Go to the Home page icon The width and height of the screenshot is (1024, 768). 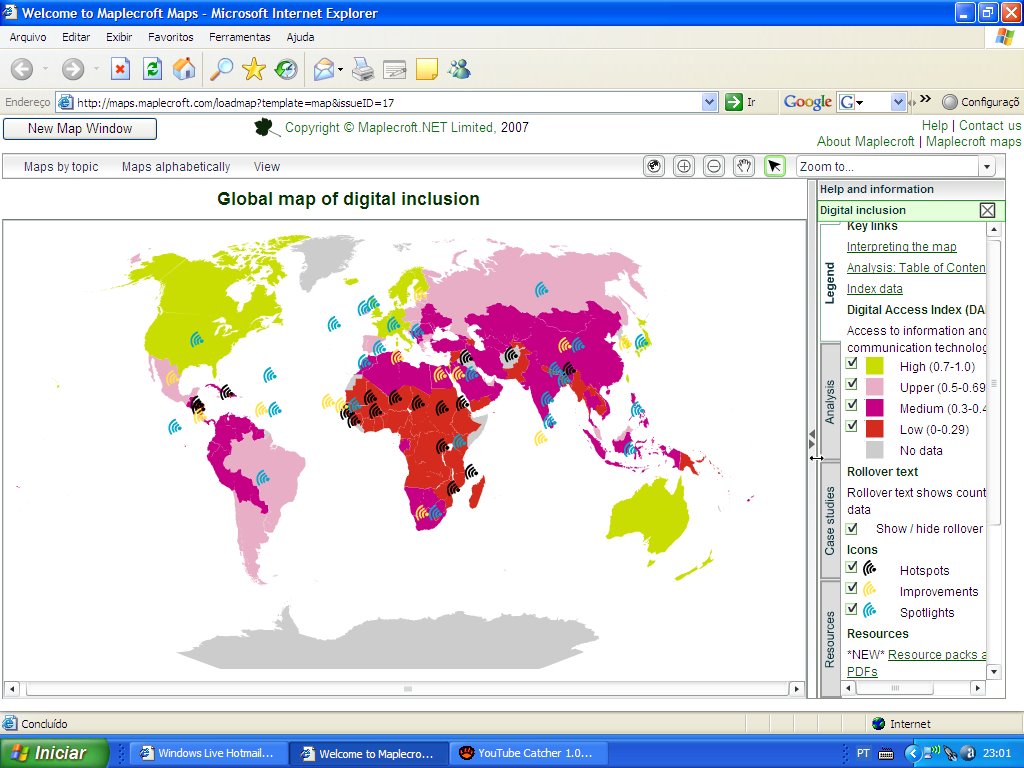184,69
